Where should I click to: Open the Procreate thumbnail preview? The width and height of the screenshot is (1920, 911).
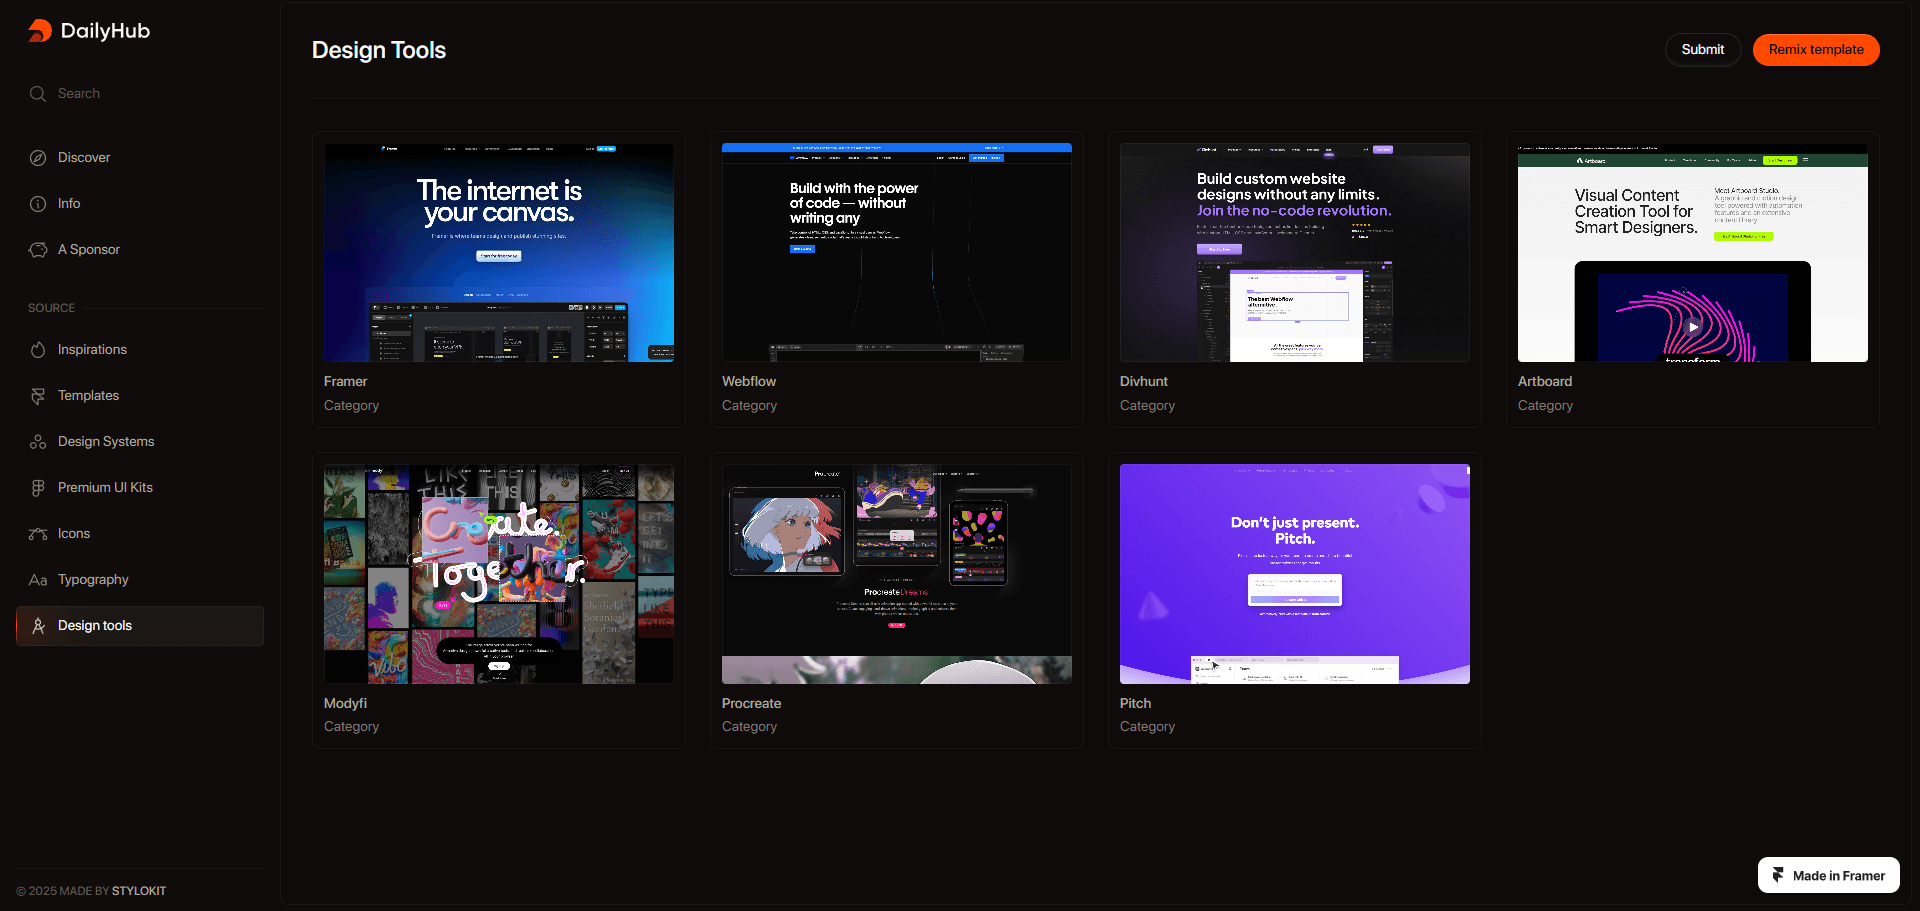pos(897,574)
